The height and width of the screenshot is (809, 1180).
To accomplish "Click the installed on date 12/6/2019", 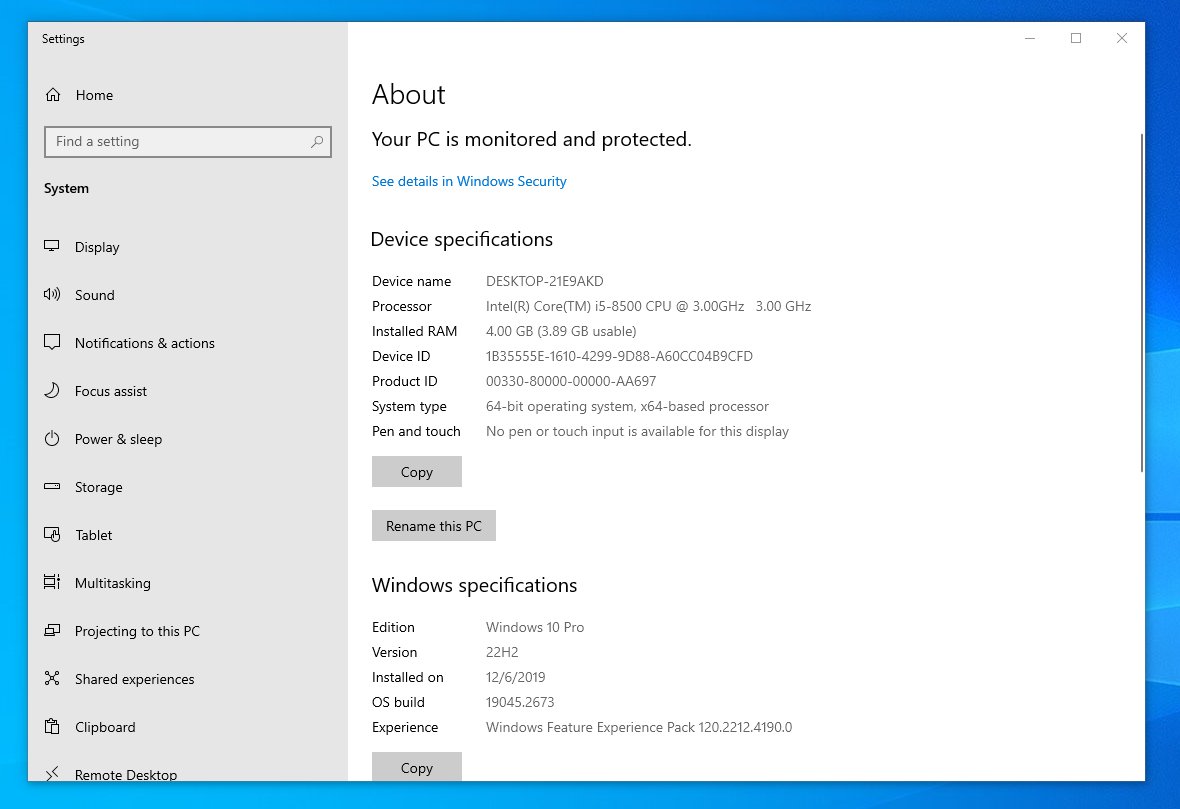I will pos(515,677).
